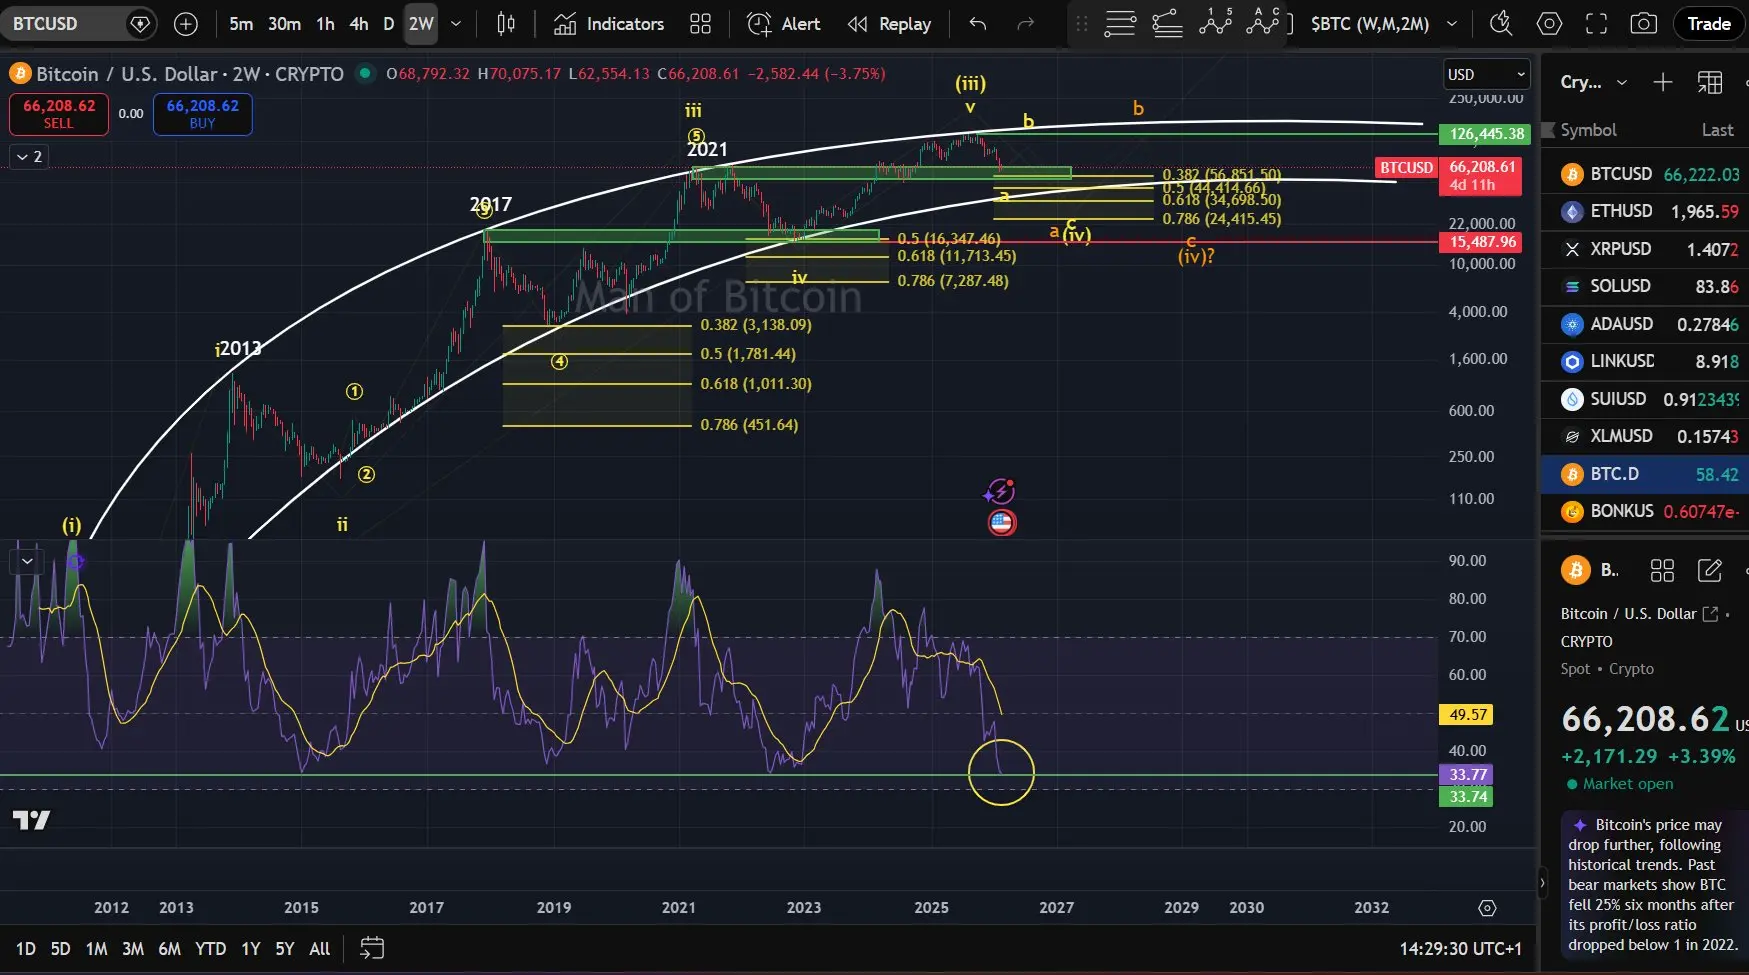Set chart range to All
Image resolution: width=1749 pixels, height=975 pixels.
click(319, 949)
